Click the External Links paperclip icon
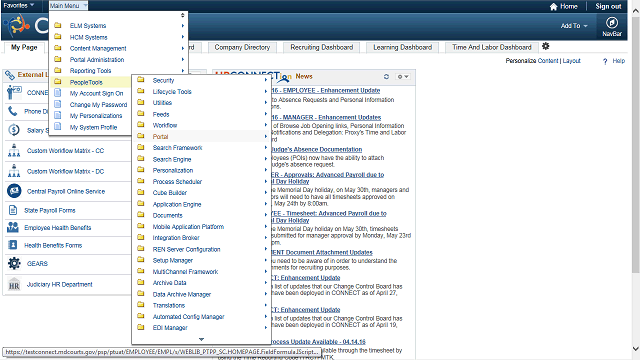The width and height of the screenshot is (640, 360). [x=10, y=75]
